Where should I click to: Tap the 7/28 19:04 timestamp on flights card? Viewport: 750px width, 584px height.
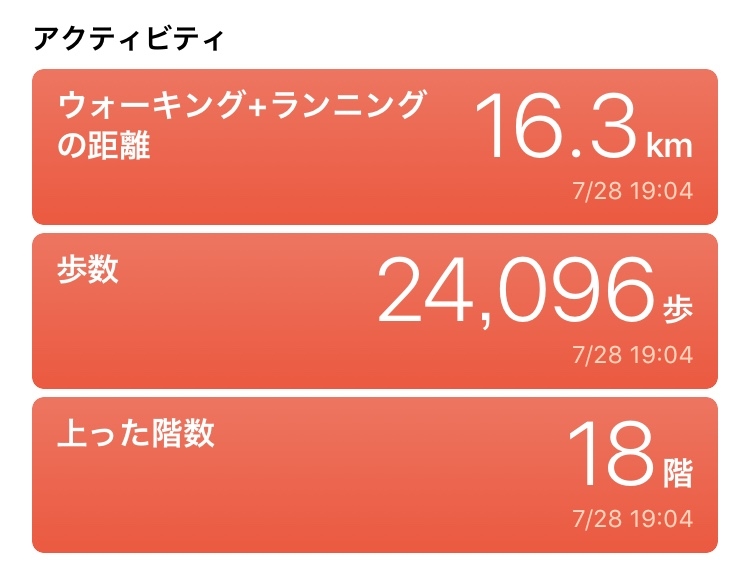coord(633,519)
